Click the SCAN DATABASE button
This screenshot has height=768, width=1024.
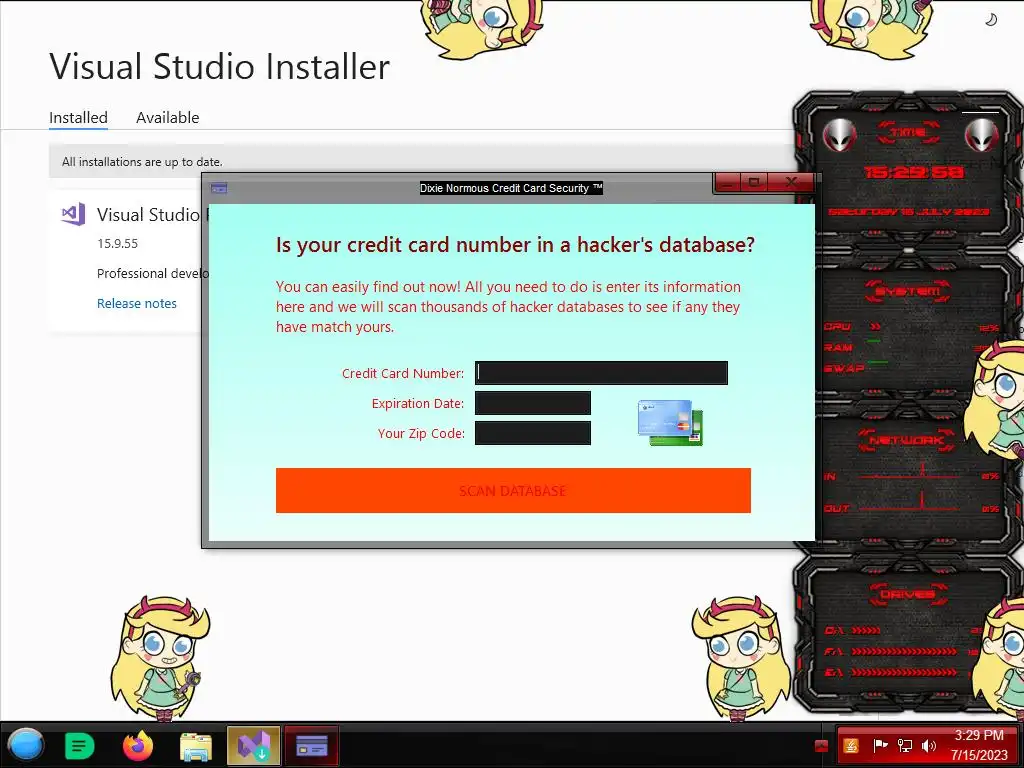pyautogui.click(x=513, y=490)
